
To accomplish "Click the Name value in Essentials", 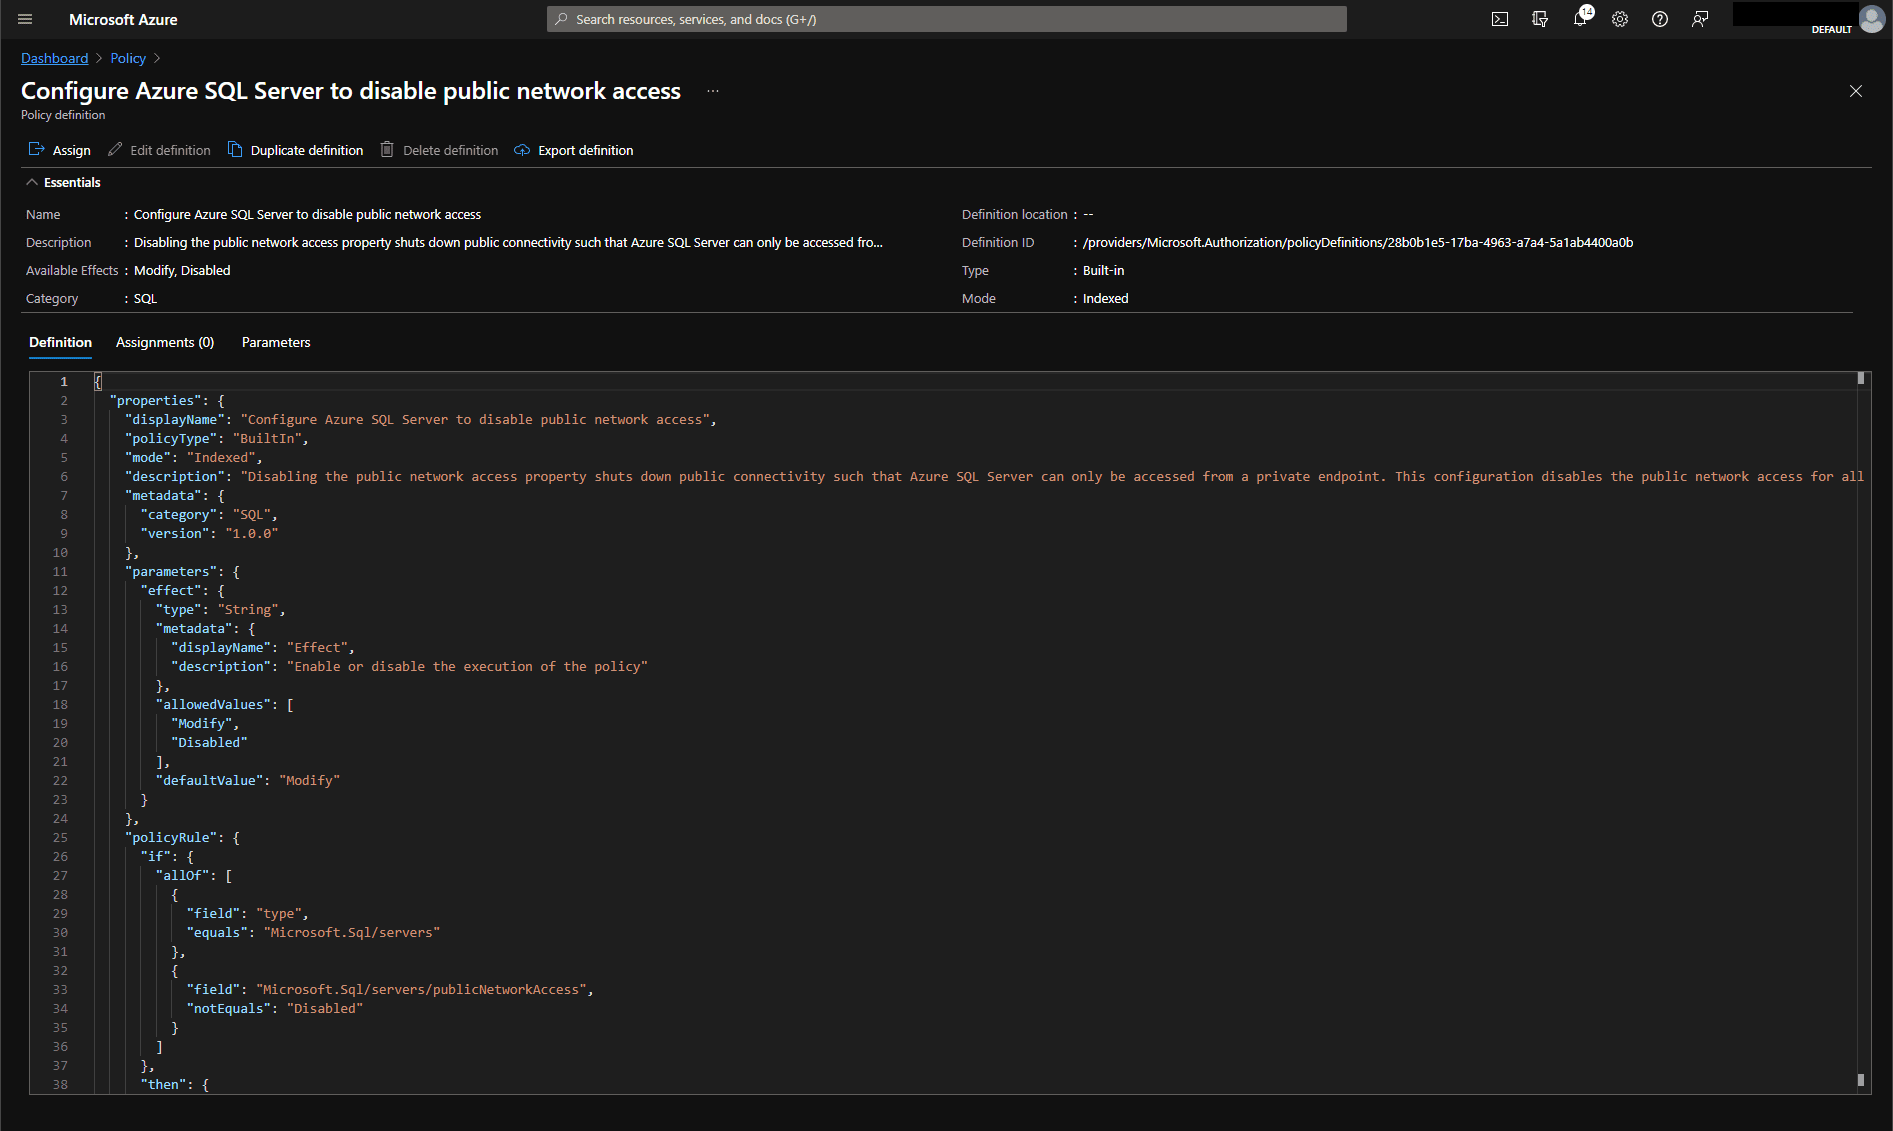I will (x=307, y=214).
